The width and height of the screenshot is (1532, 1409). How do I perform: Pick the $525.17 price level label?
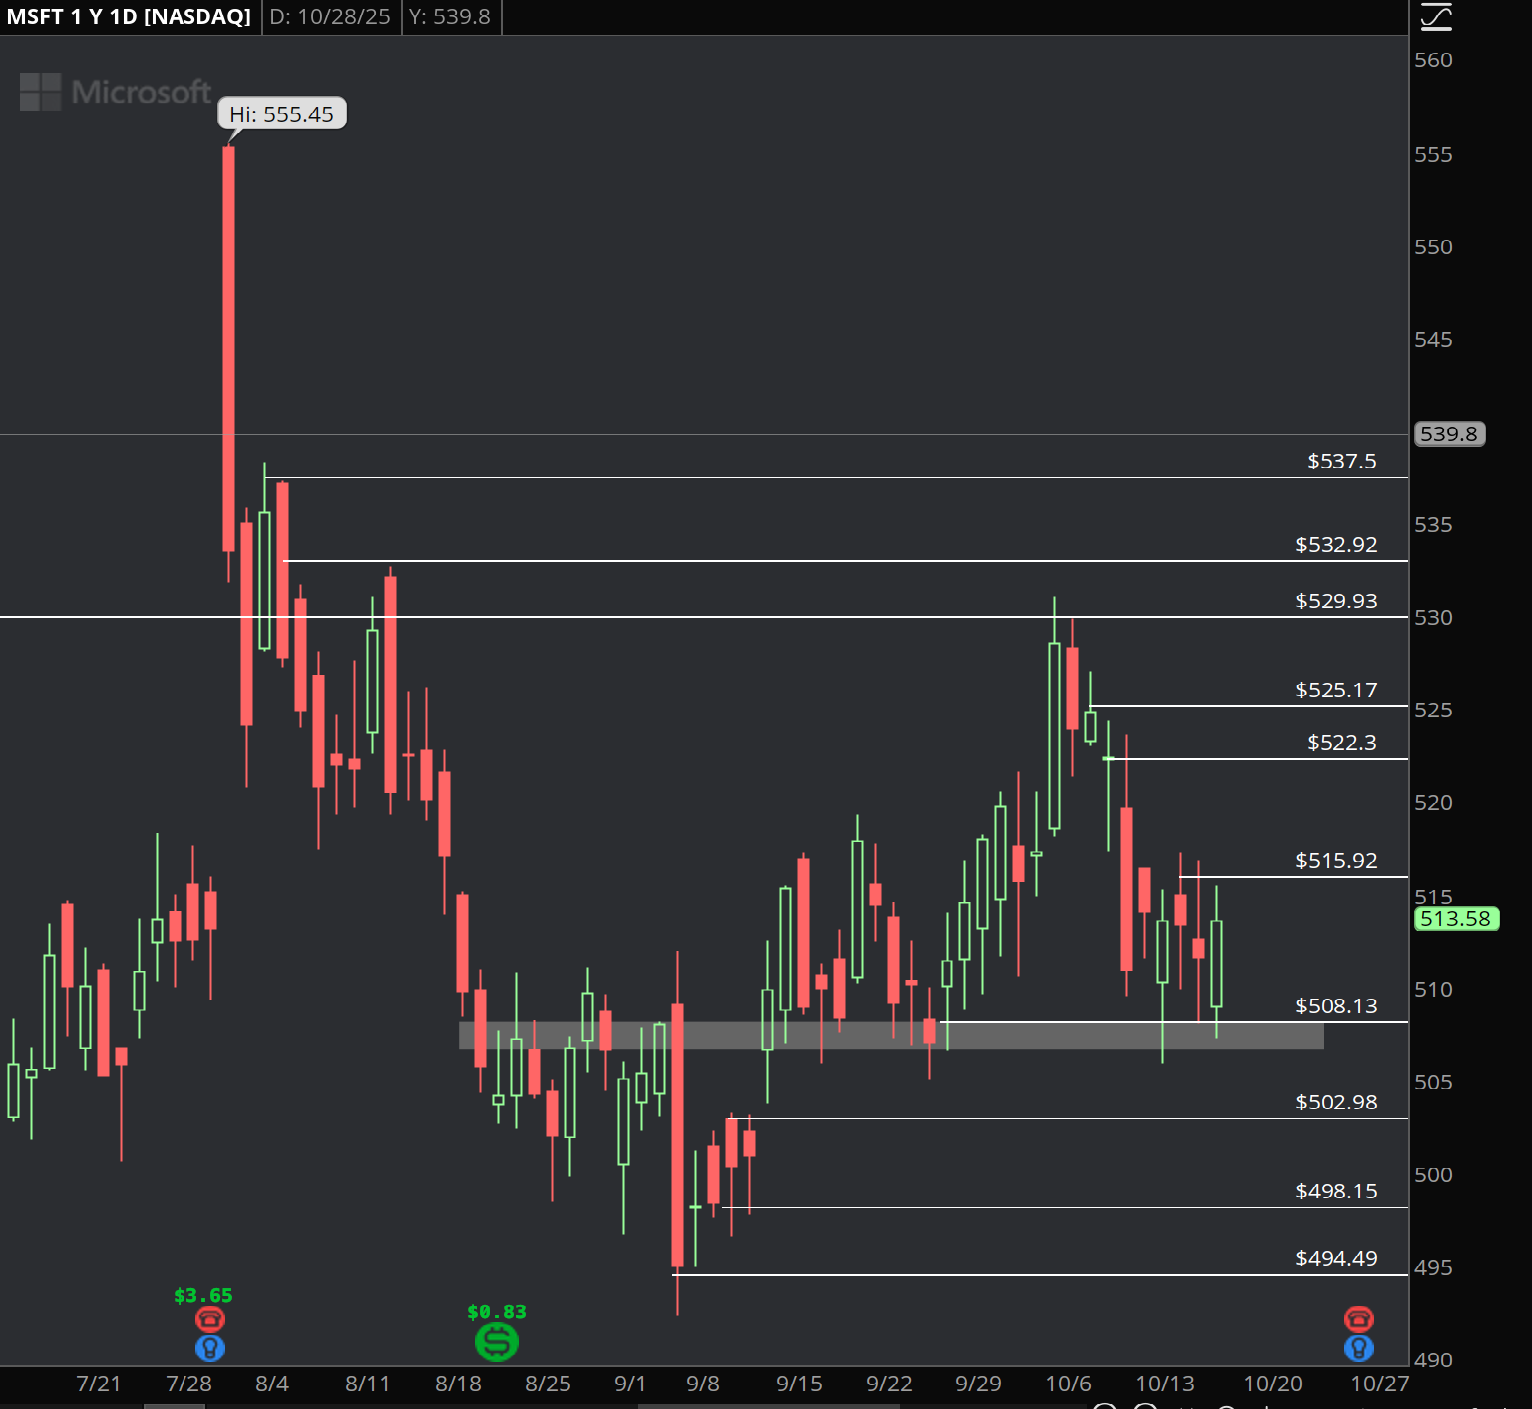(1336, 690)
